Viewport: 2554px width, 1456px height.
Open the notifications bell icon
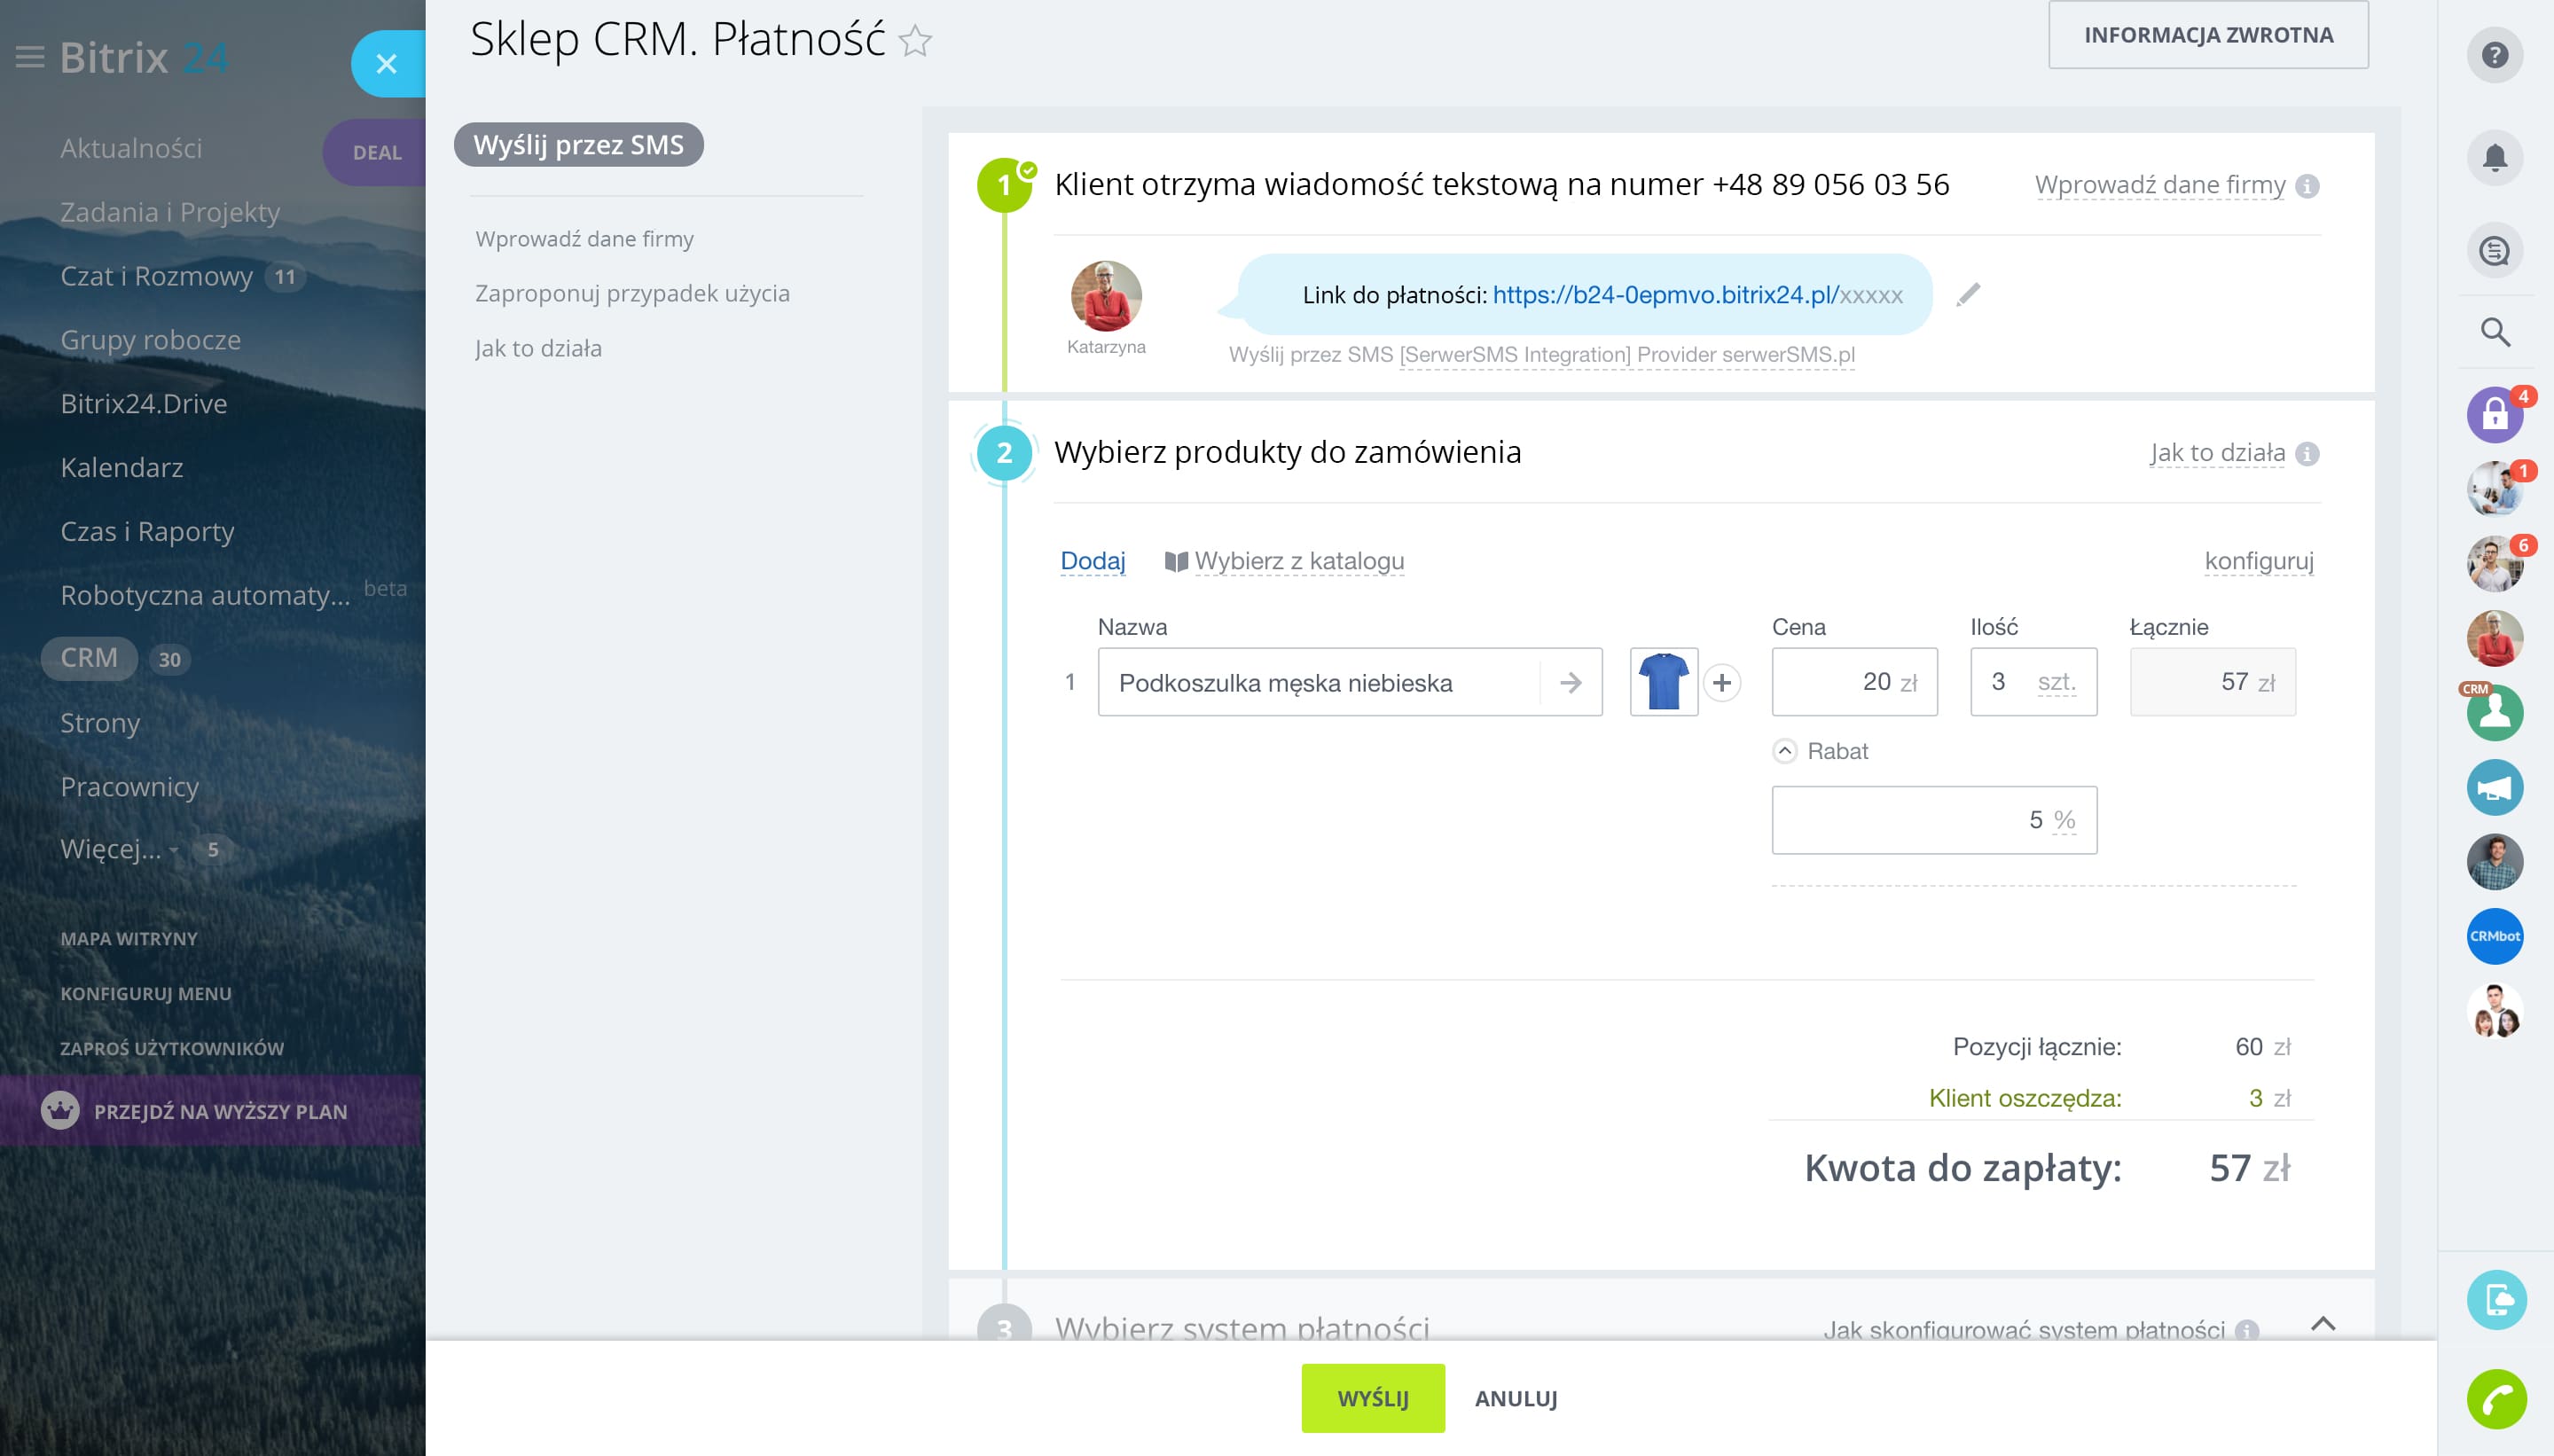click(x=2494, y=158)
